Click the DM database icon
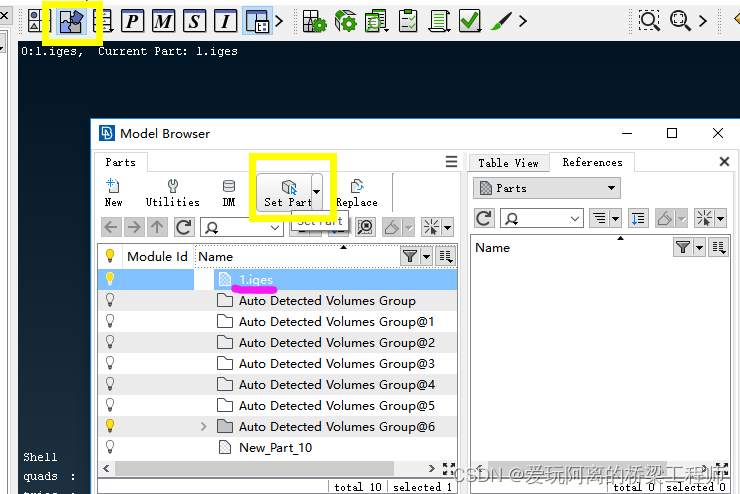 229,192
